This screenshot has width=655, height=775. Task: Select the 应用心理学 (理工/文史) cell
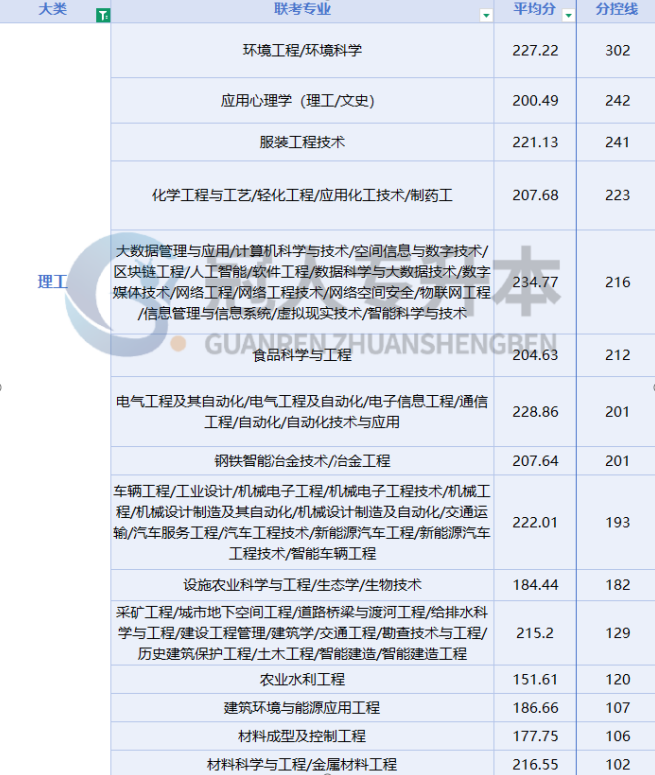pyautogui.click(x=302, y=101)
